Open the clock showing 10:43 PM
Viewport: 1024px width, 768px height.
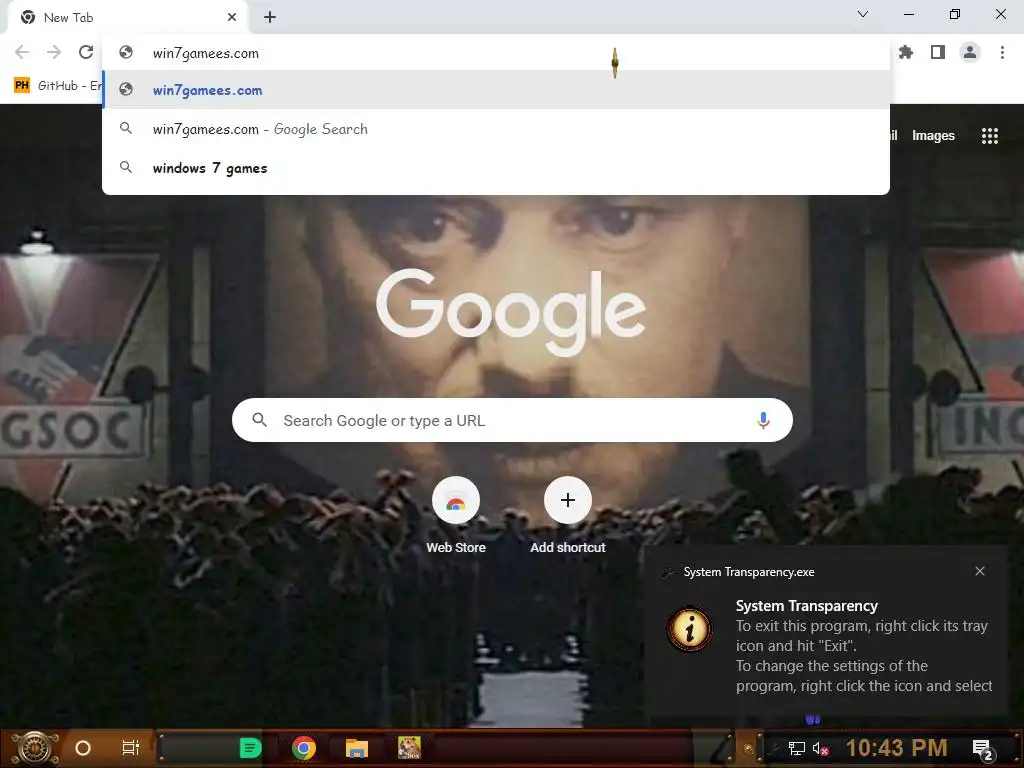pos(897,748)
